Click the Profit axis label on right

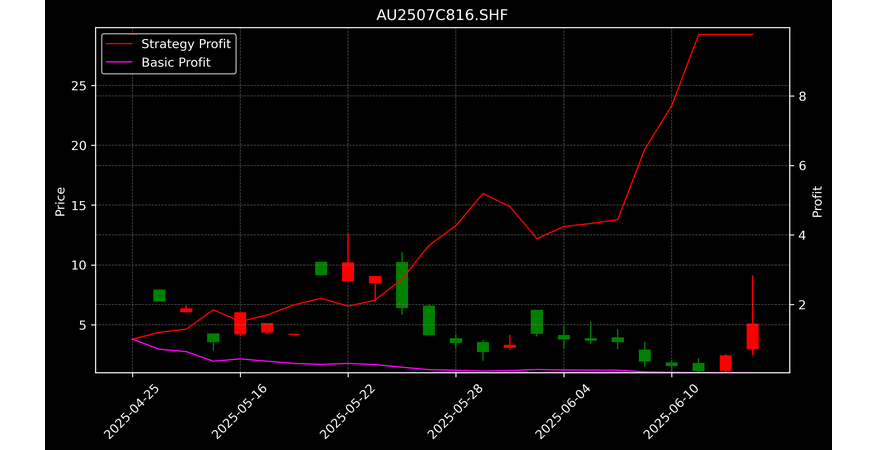(x=818, y=201)
